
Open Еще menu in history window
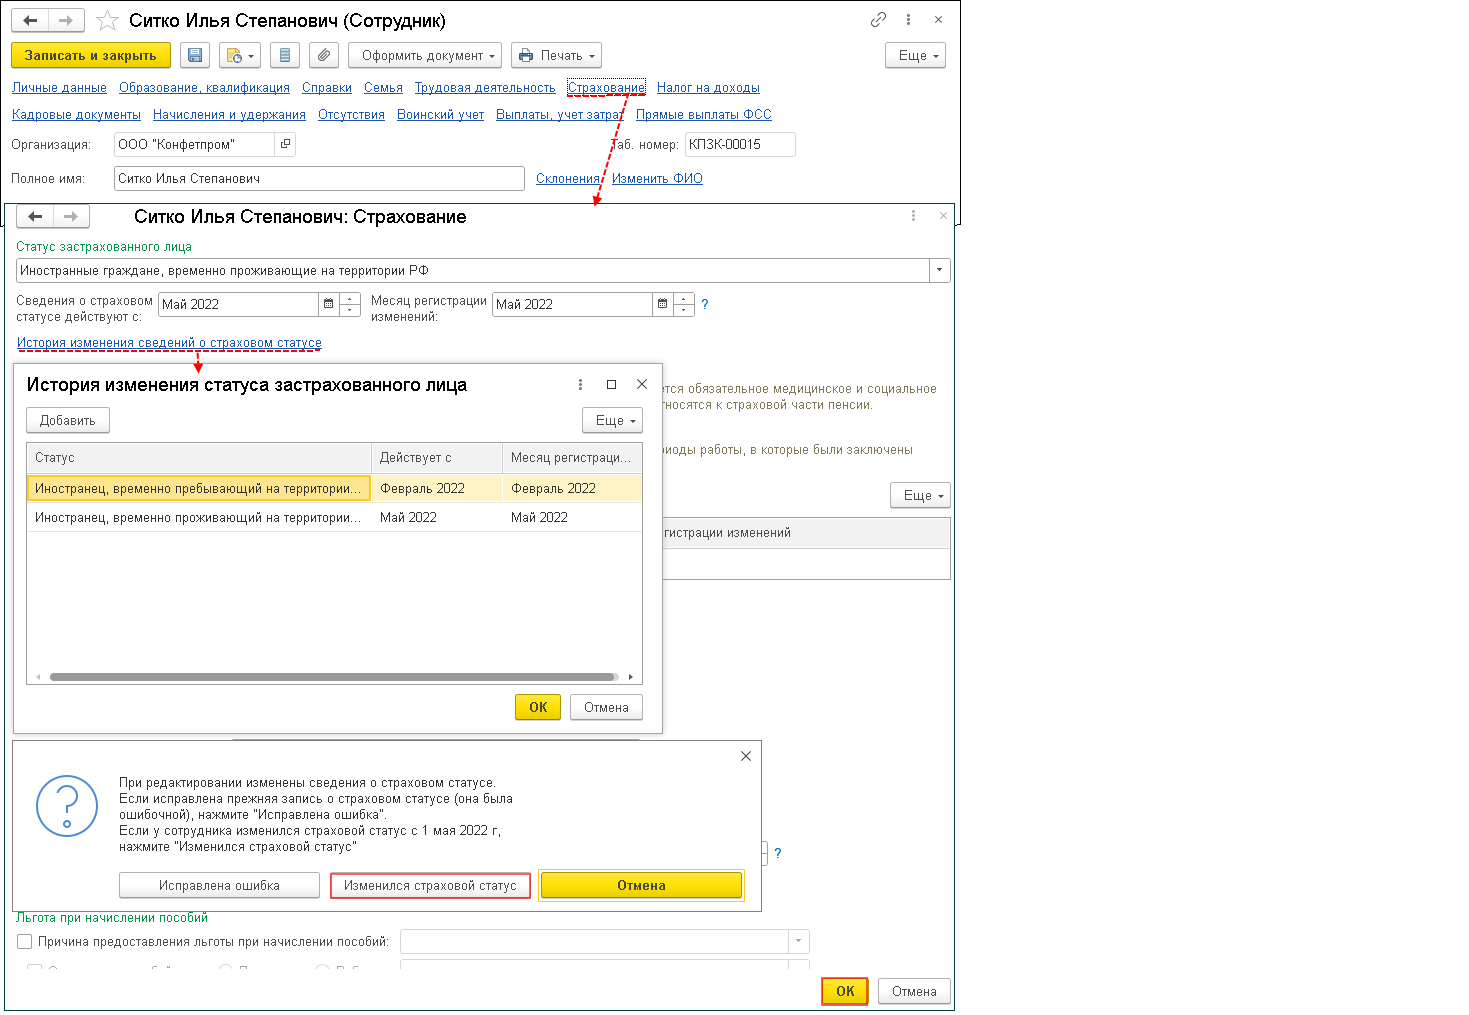612,420
